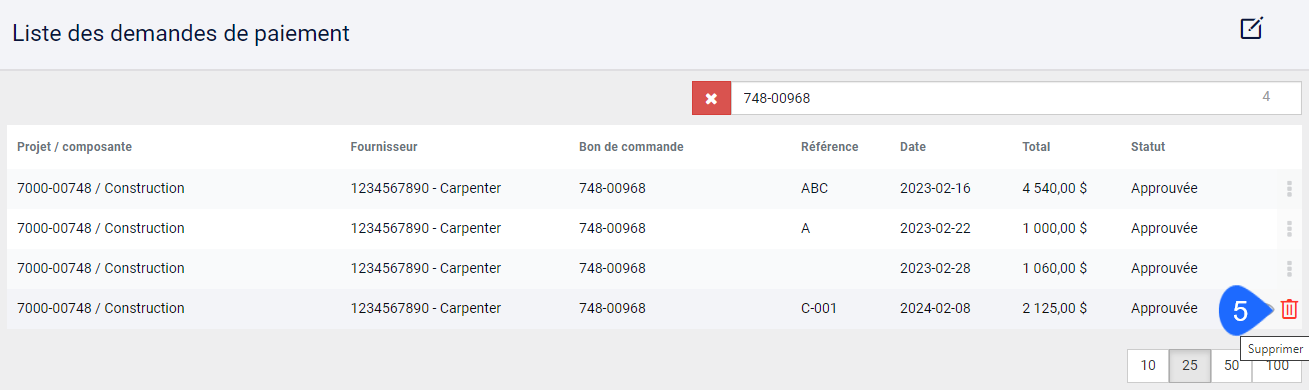Viewport: 1309px width, 390px height.
Task: Sort by the Date column header
Action: (913, 147)
